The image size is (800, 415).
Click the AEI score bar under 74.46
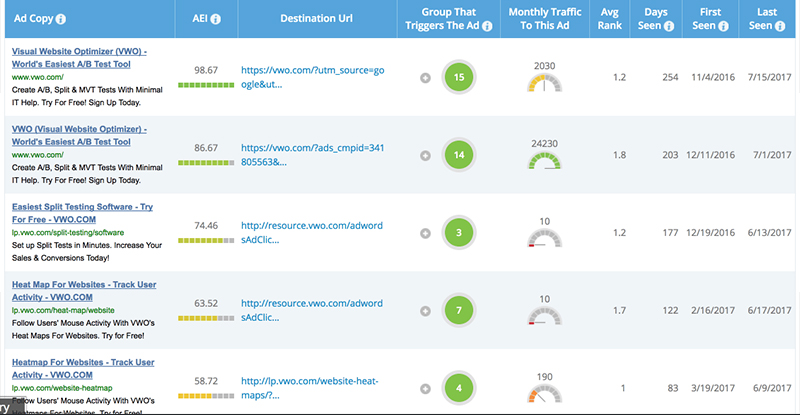(206, 240)
